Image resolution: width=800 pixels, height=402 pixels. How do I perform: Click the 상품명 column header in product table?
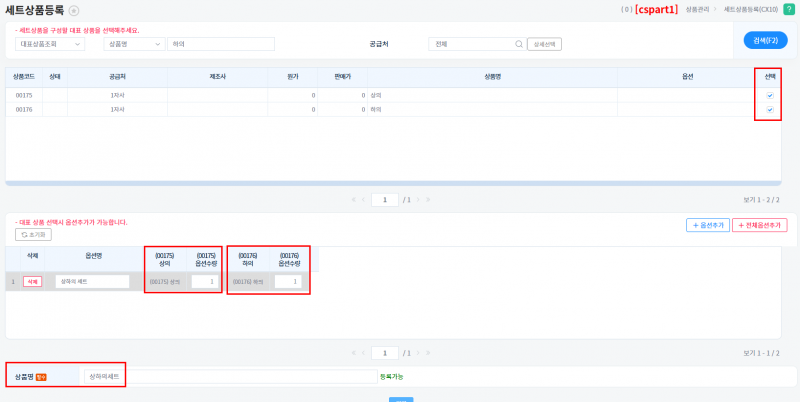point(492,77)
